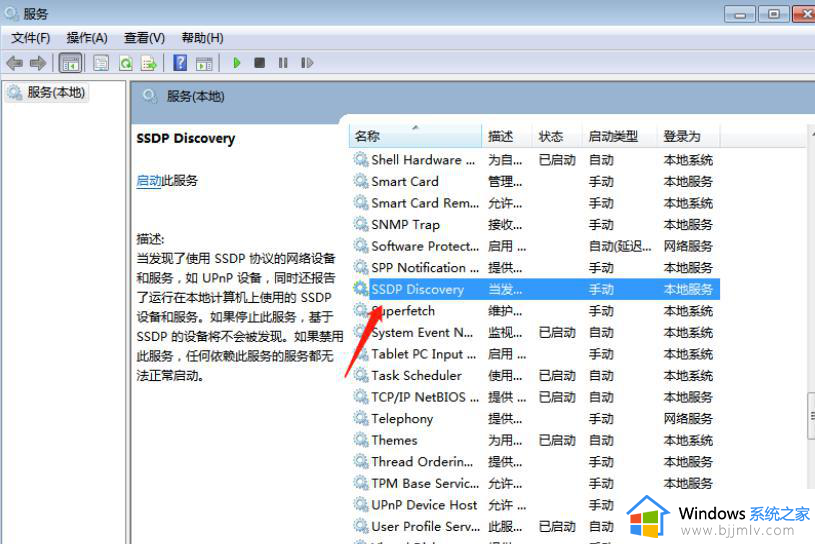Open the 文件(F) menu
815x544 pixels.
[x=31, y=38]
